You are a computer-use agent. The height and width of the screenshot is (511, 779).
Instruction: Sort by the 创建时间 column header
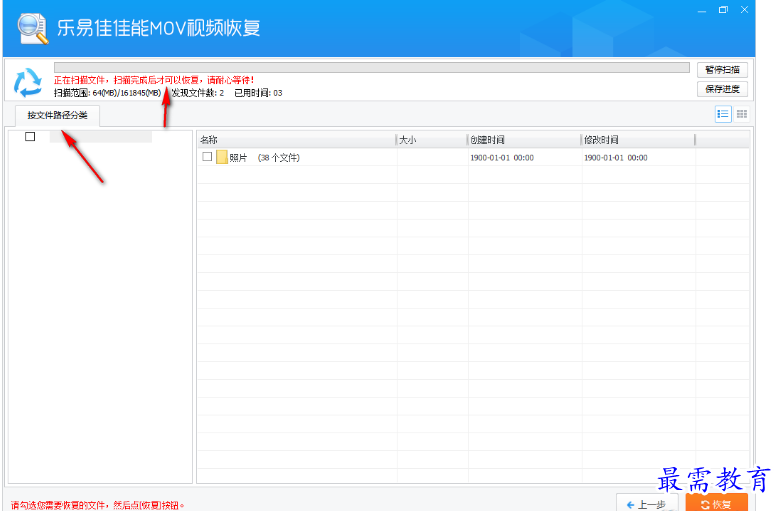523,140
